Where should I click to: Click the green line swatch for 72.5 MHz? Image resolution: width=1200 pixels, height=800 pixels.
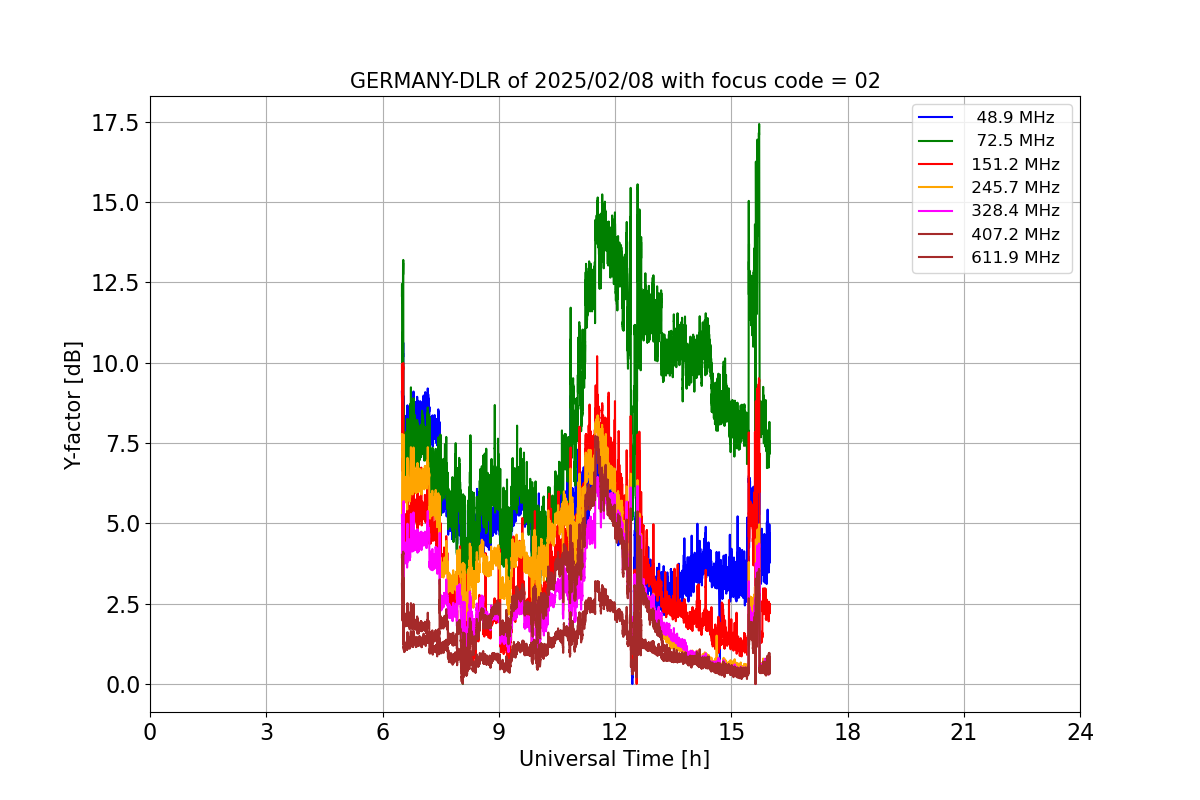click(x=936, y=141)
